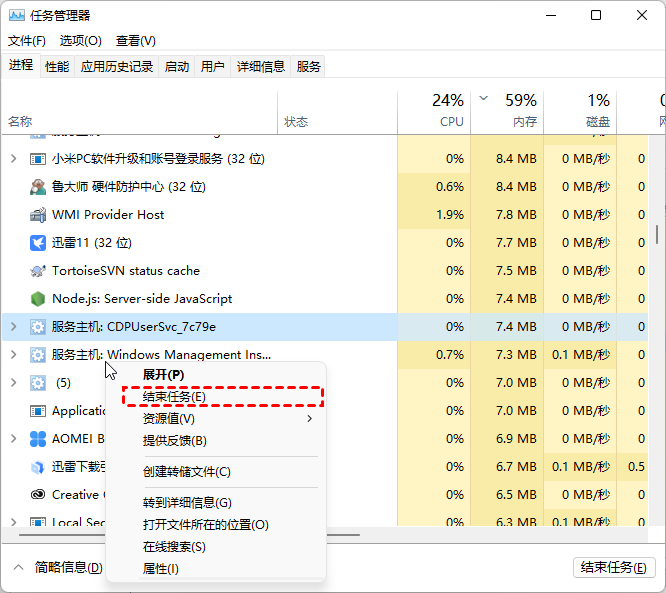Click the Task Manager title bar icon
The image size is (666, 593).
(x=17, y=16)
